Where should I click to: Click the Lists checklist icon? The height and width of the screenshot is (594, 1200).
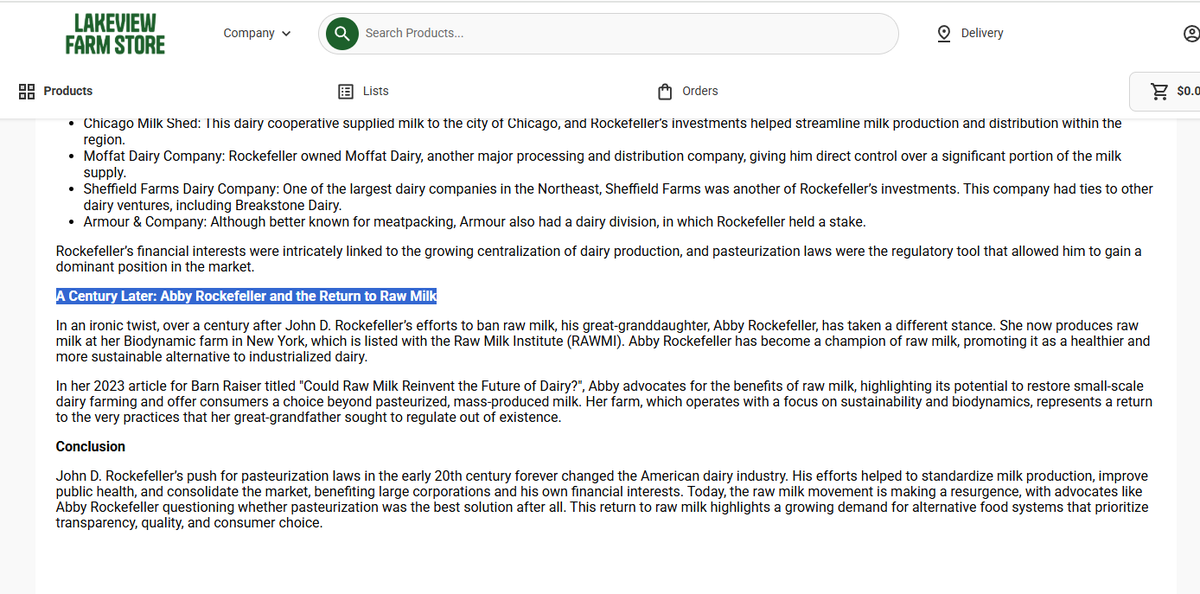tap(346, 91)
